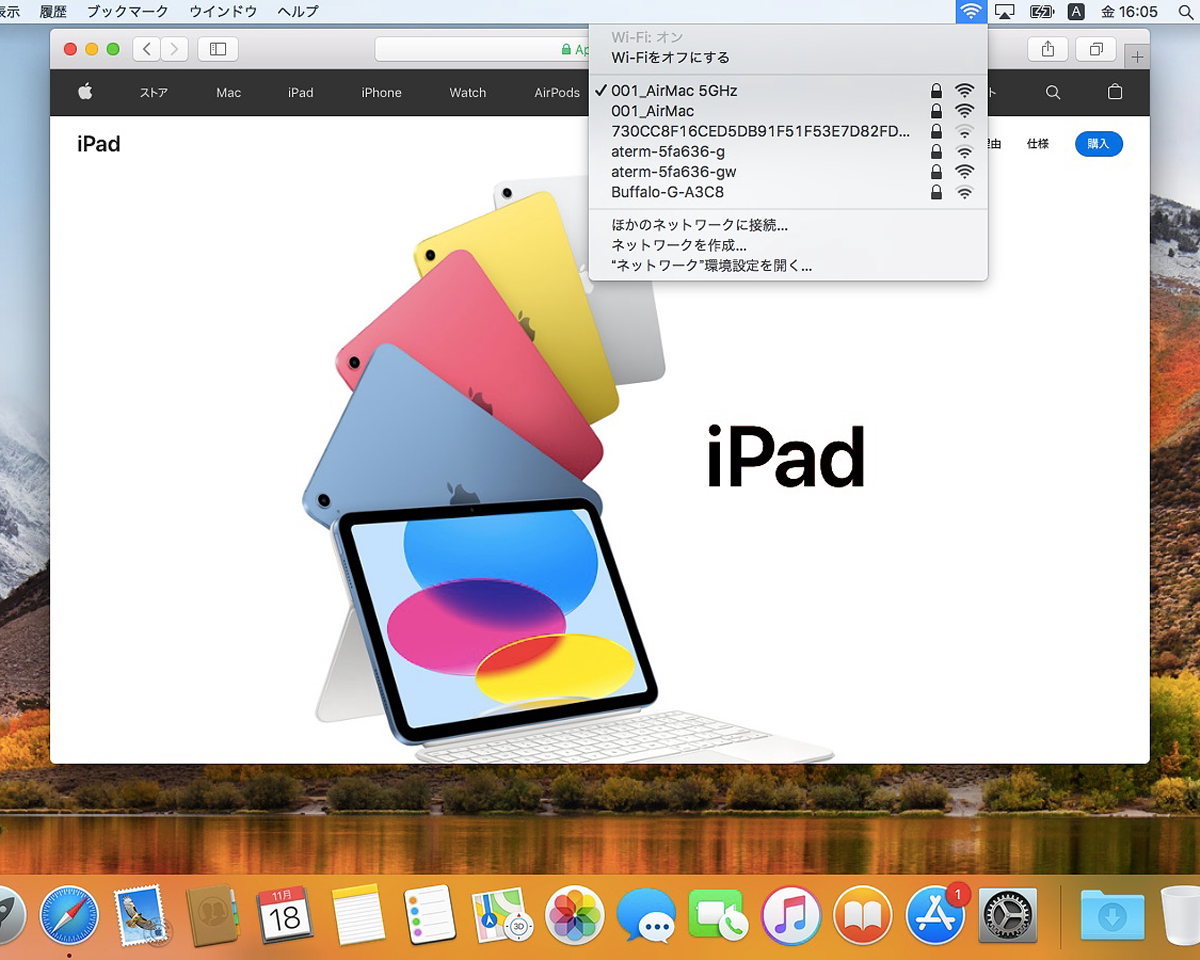Launch the Mail app in the Dock
Viewport: 1200px width, 960px height.
click(140, 916)
